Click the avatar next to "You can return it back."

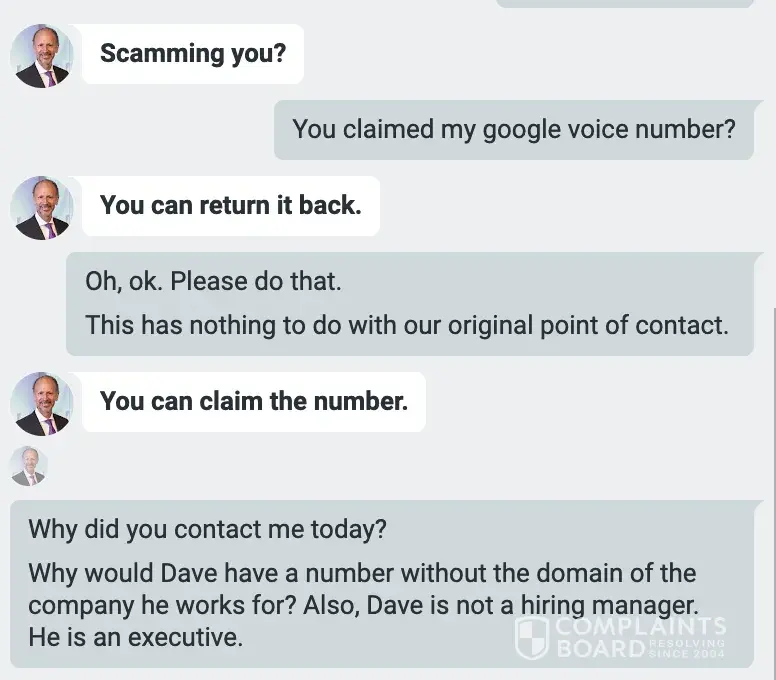[42, 207]
